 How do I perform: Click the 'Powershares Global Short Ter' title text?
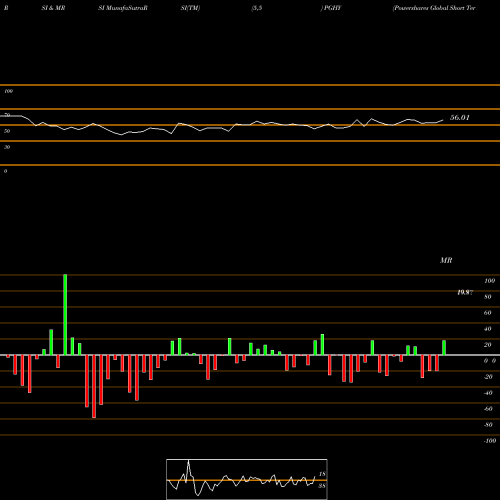[434, 8]
